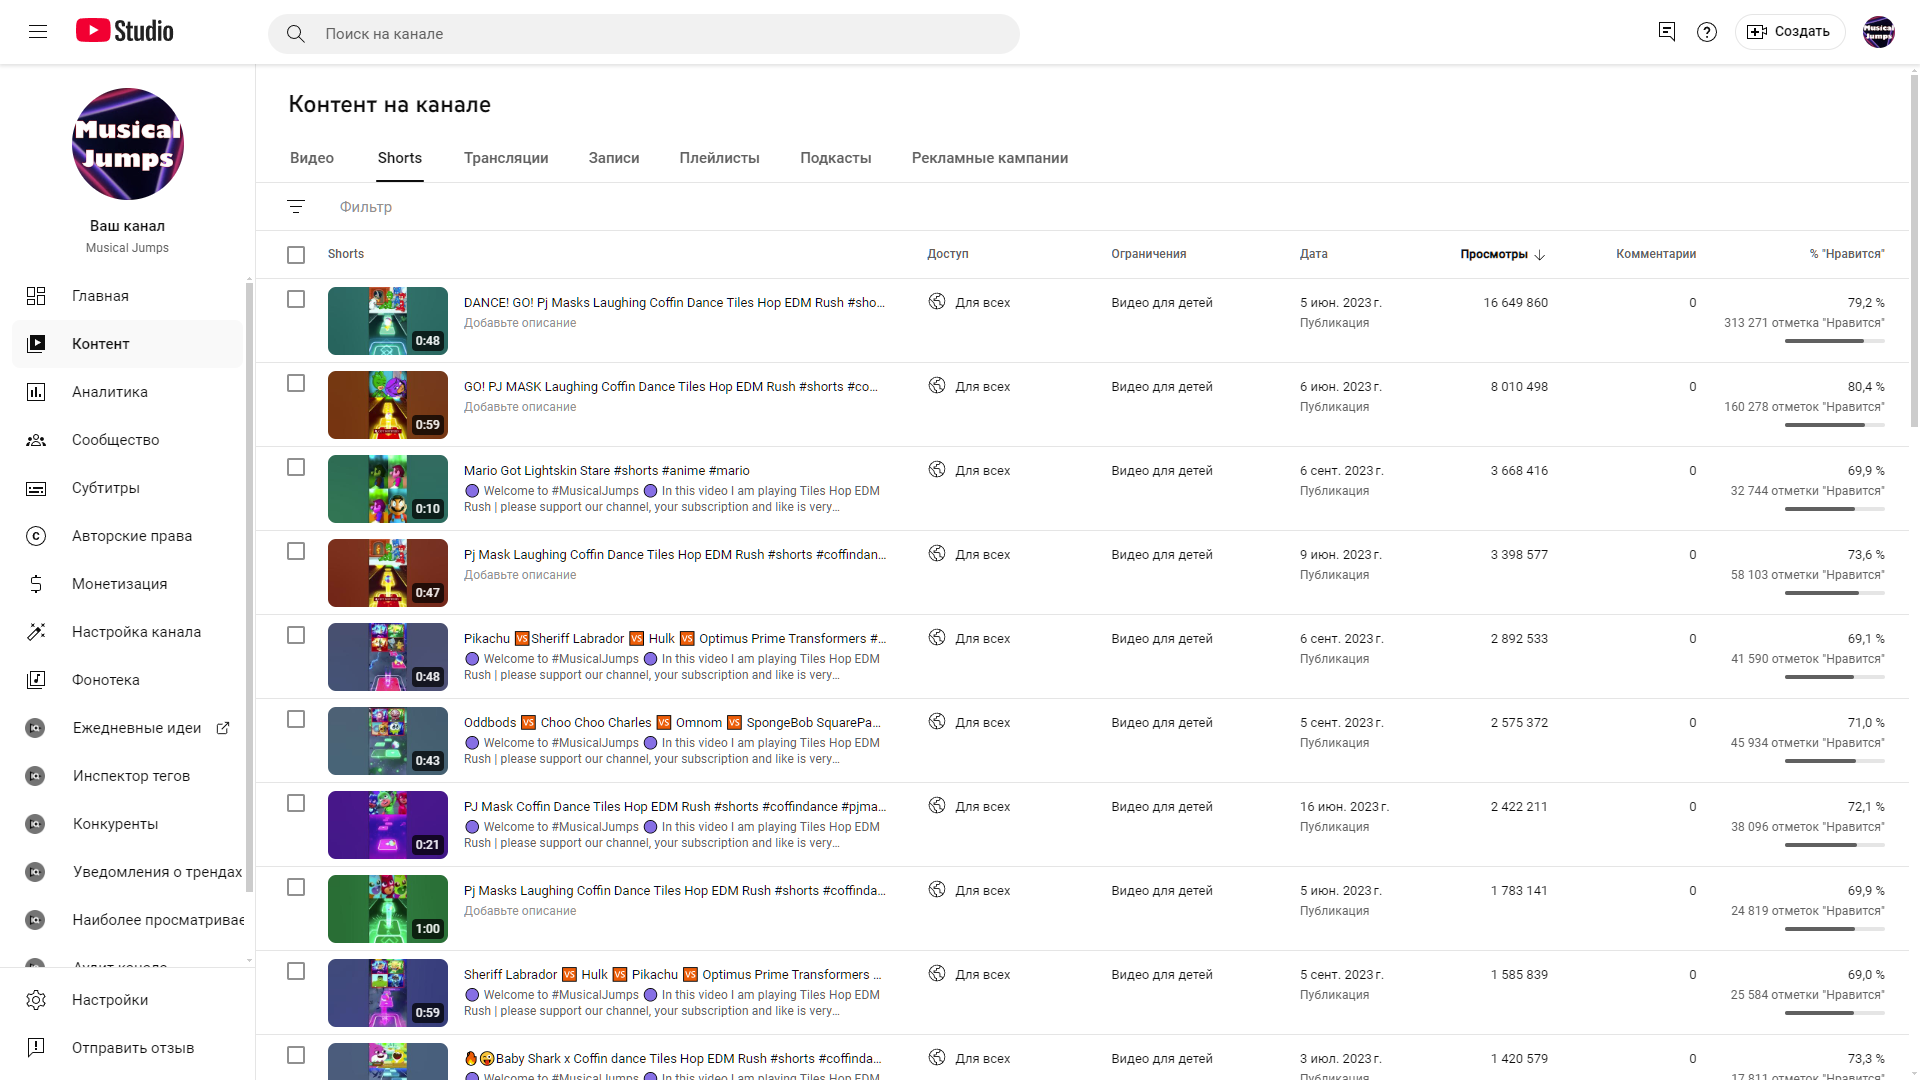Select checkbox for Mario Got Lightskin Stare

point(296,467)
